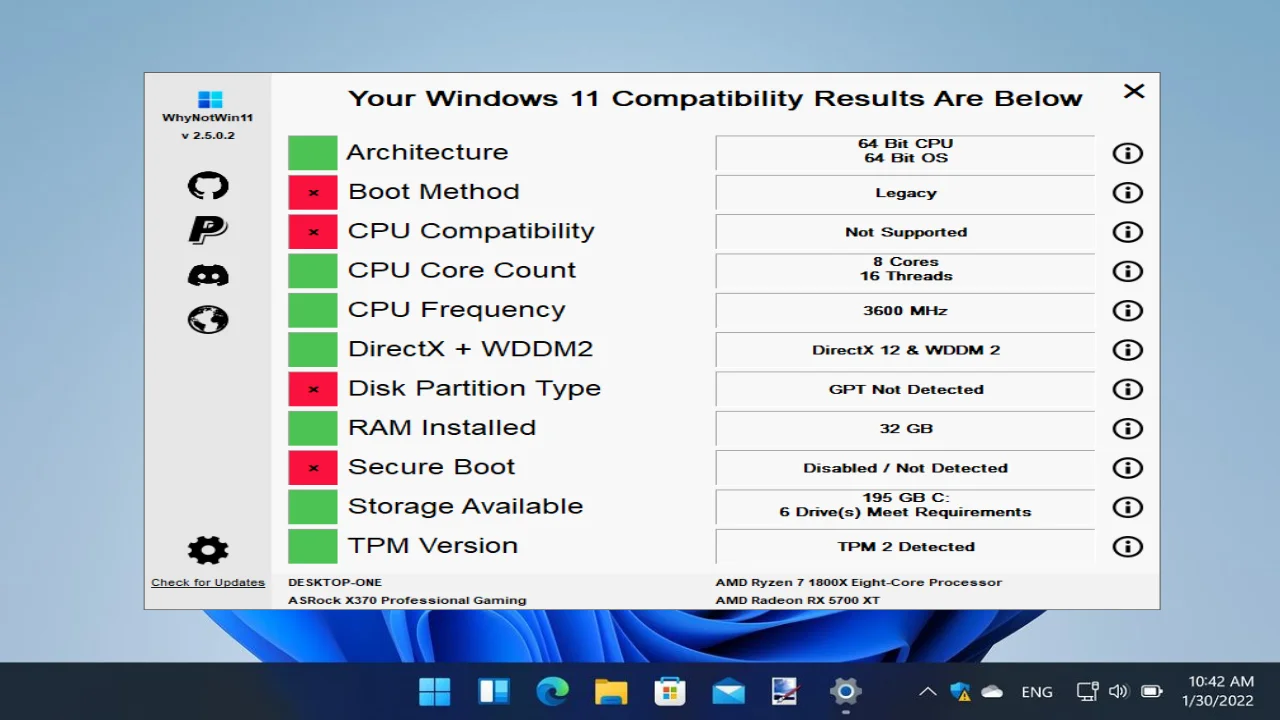Open the taskbar app left of Settings
Viewport: 1280px width, 720px height.
[x=787, y=691]
